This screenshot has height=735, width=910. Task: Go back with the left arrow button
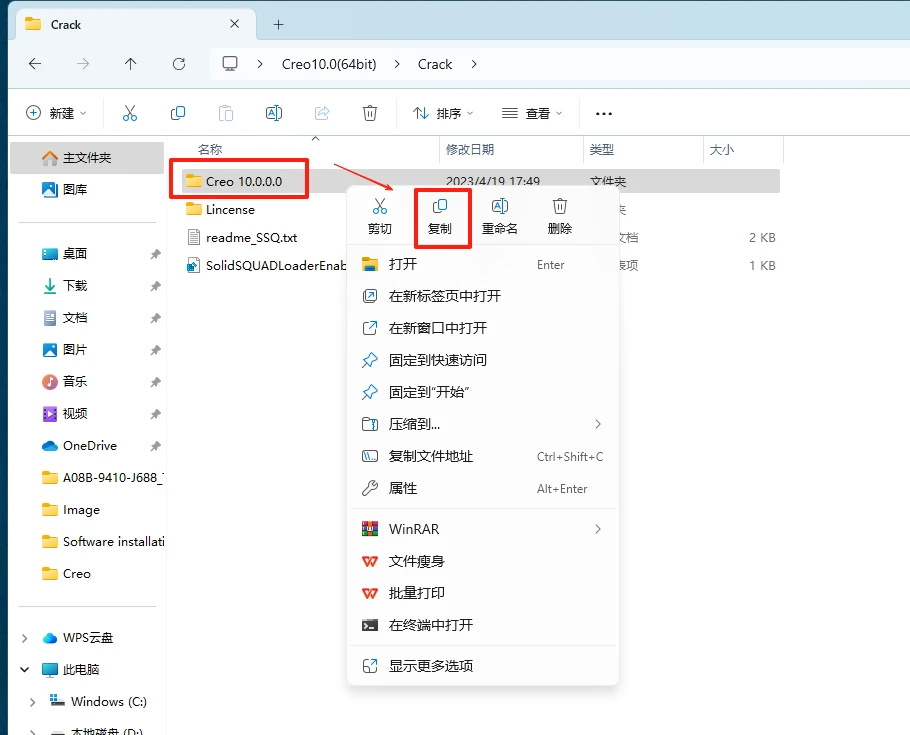point(35,64)
